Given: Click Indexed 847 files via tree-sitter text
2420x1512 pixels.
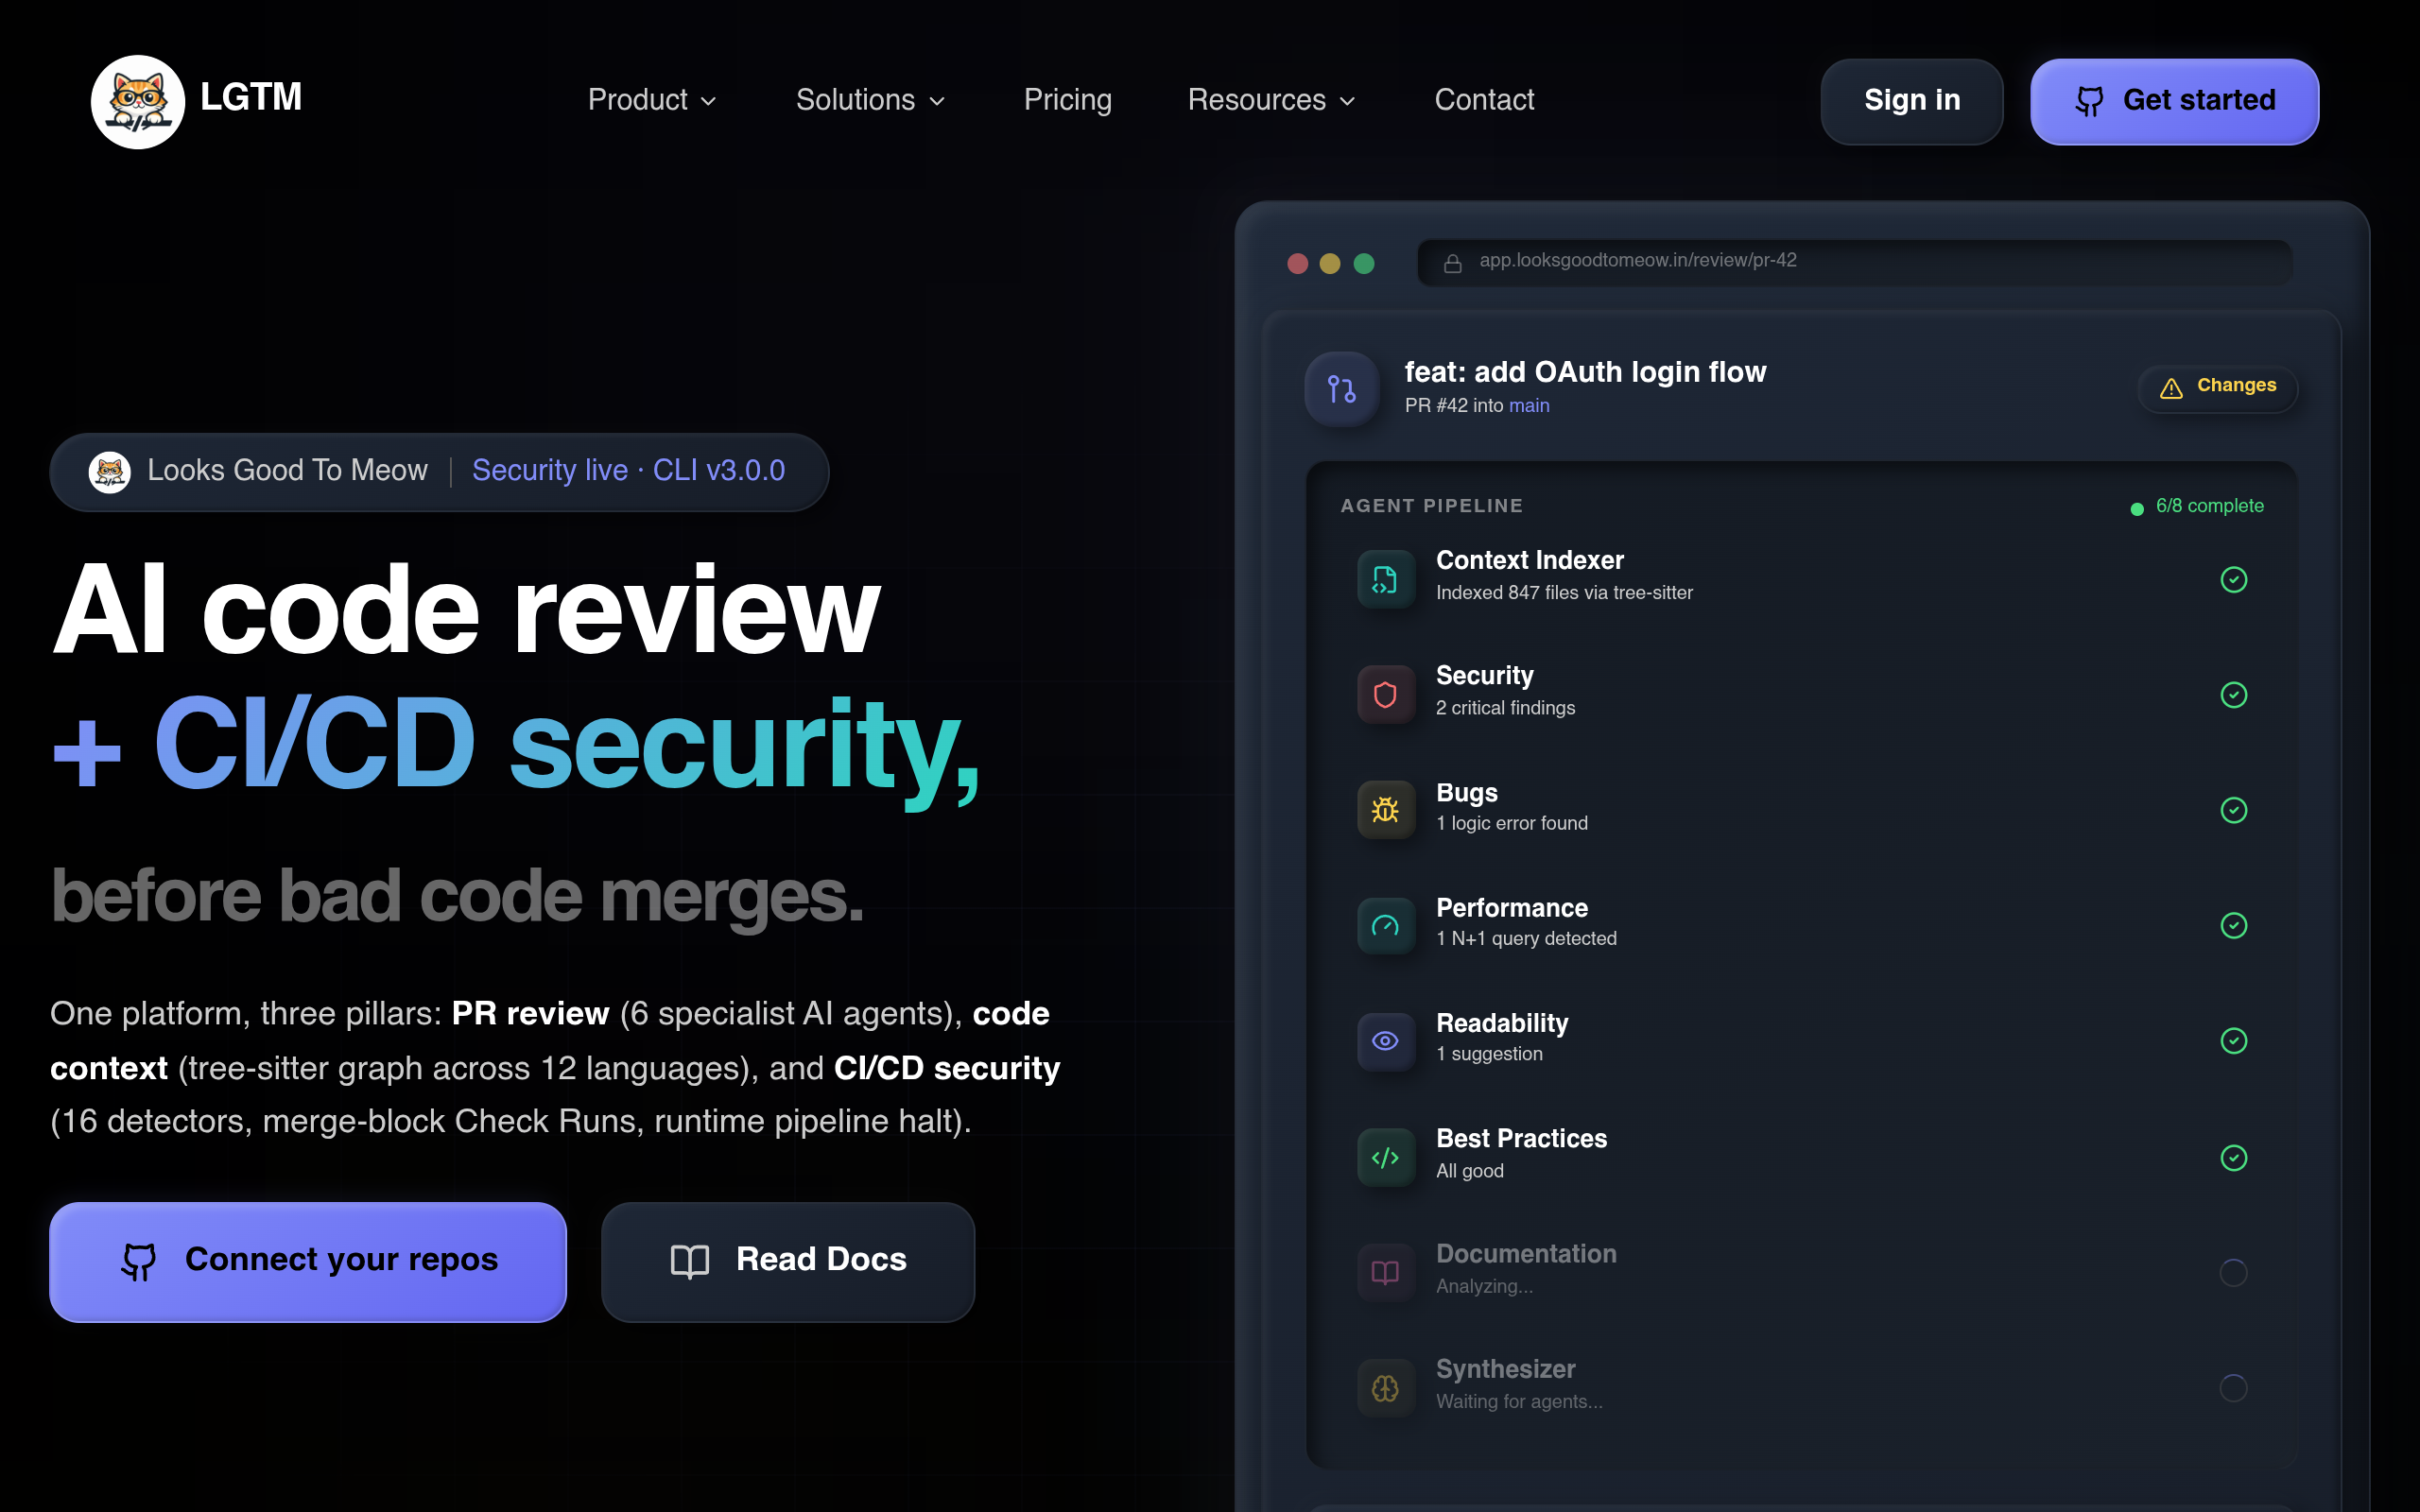Looking at the screenshot, I should 1564,593.
